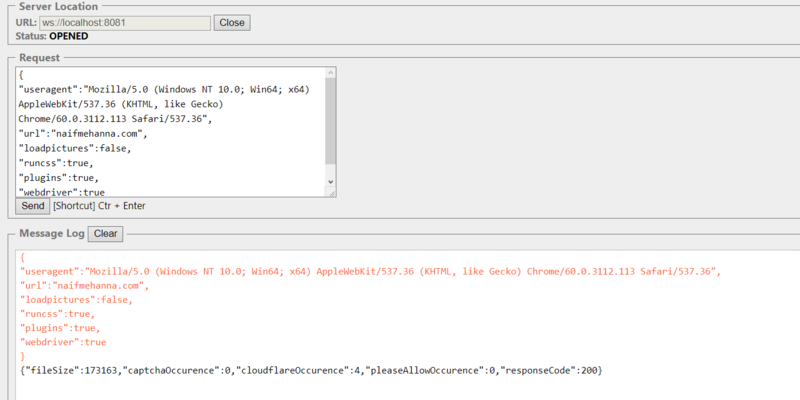Clear the Message Log
This screenshot has width=800, height=400.
tap(106, 234)
